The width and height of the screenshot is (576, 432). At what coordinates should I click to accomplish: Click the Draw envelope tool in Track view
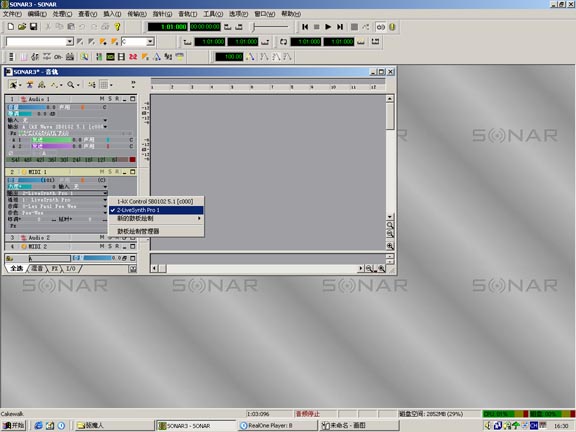54,85
